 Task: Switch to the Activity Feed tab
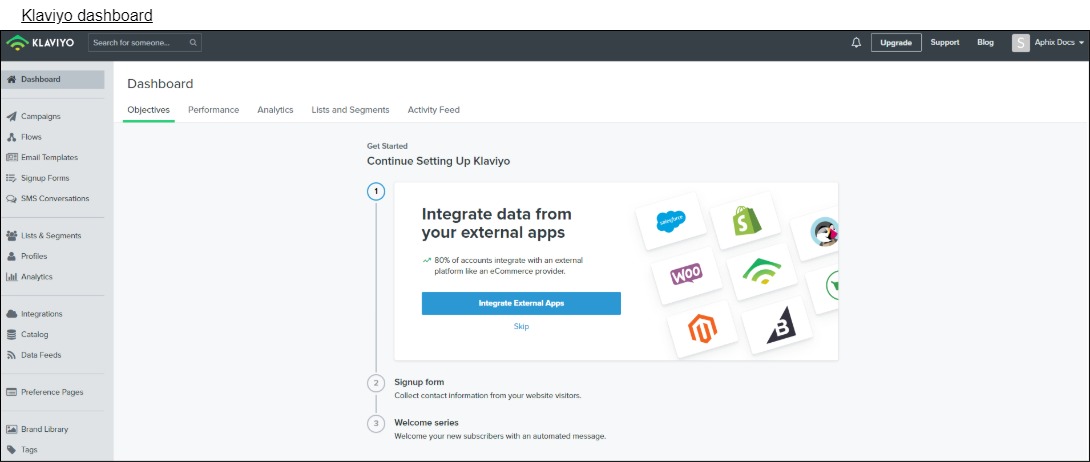(x=433, y=110)
